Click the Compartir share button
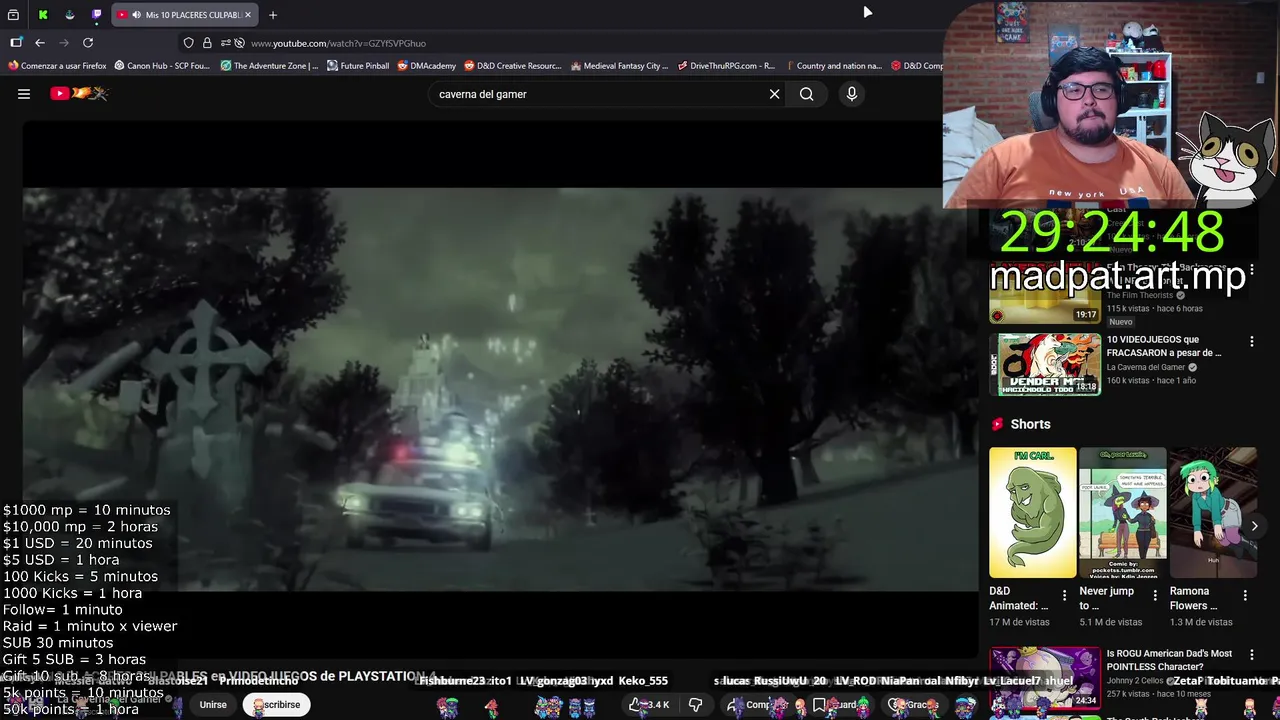 point(758,705)
